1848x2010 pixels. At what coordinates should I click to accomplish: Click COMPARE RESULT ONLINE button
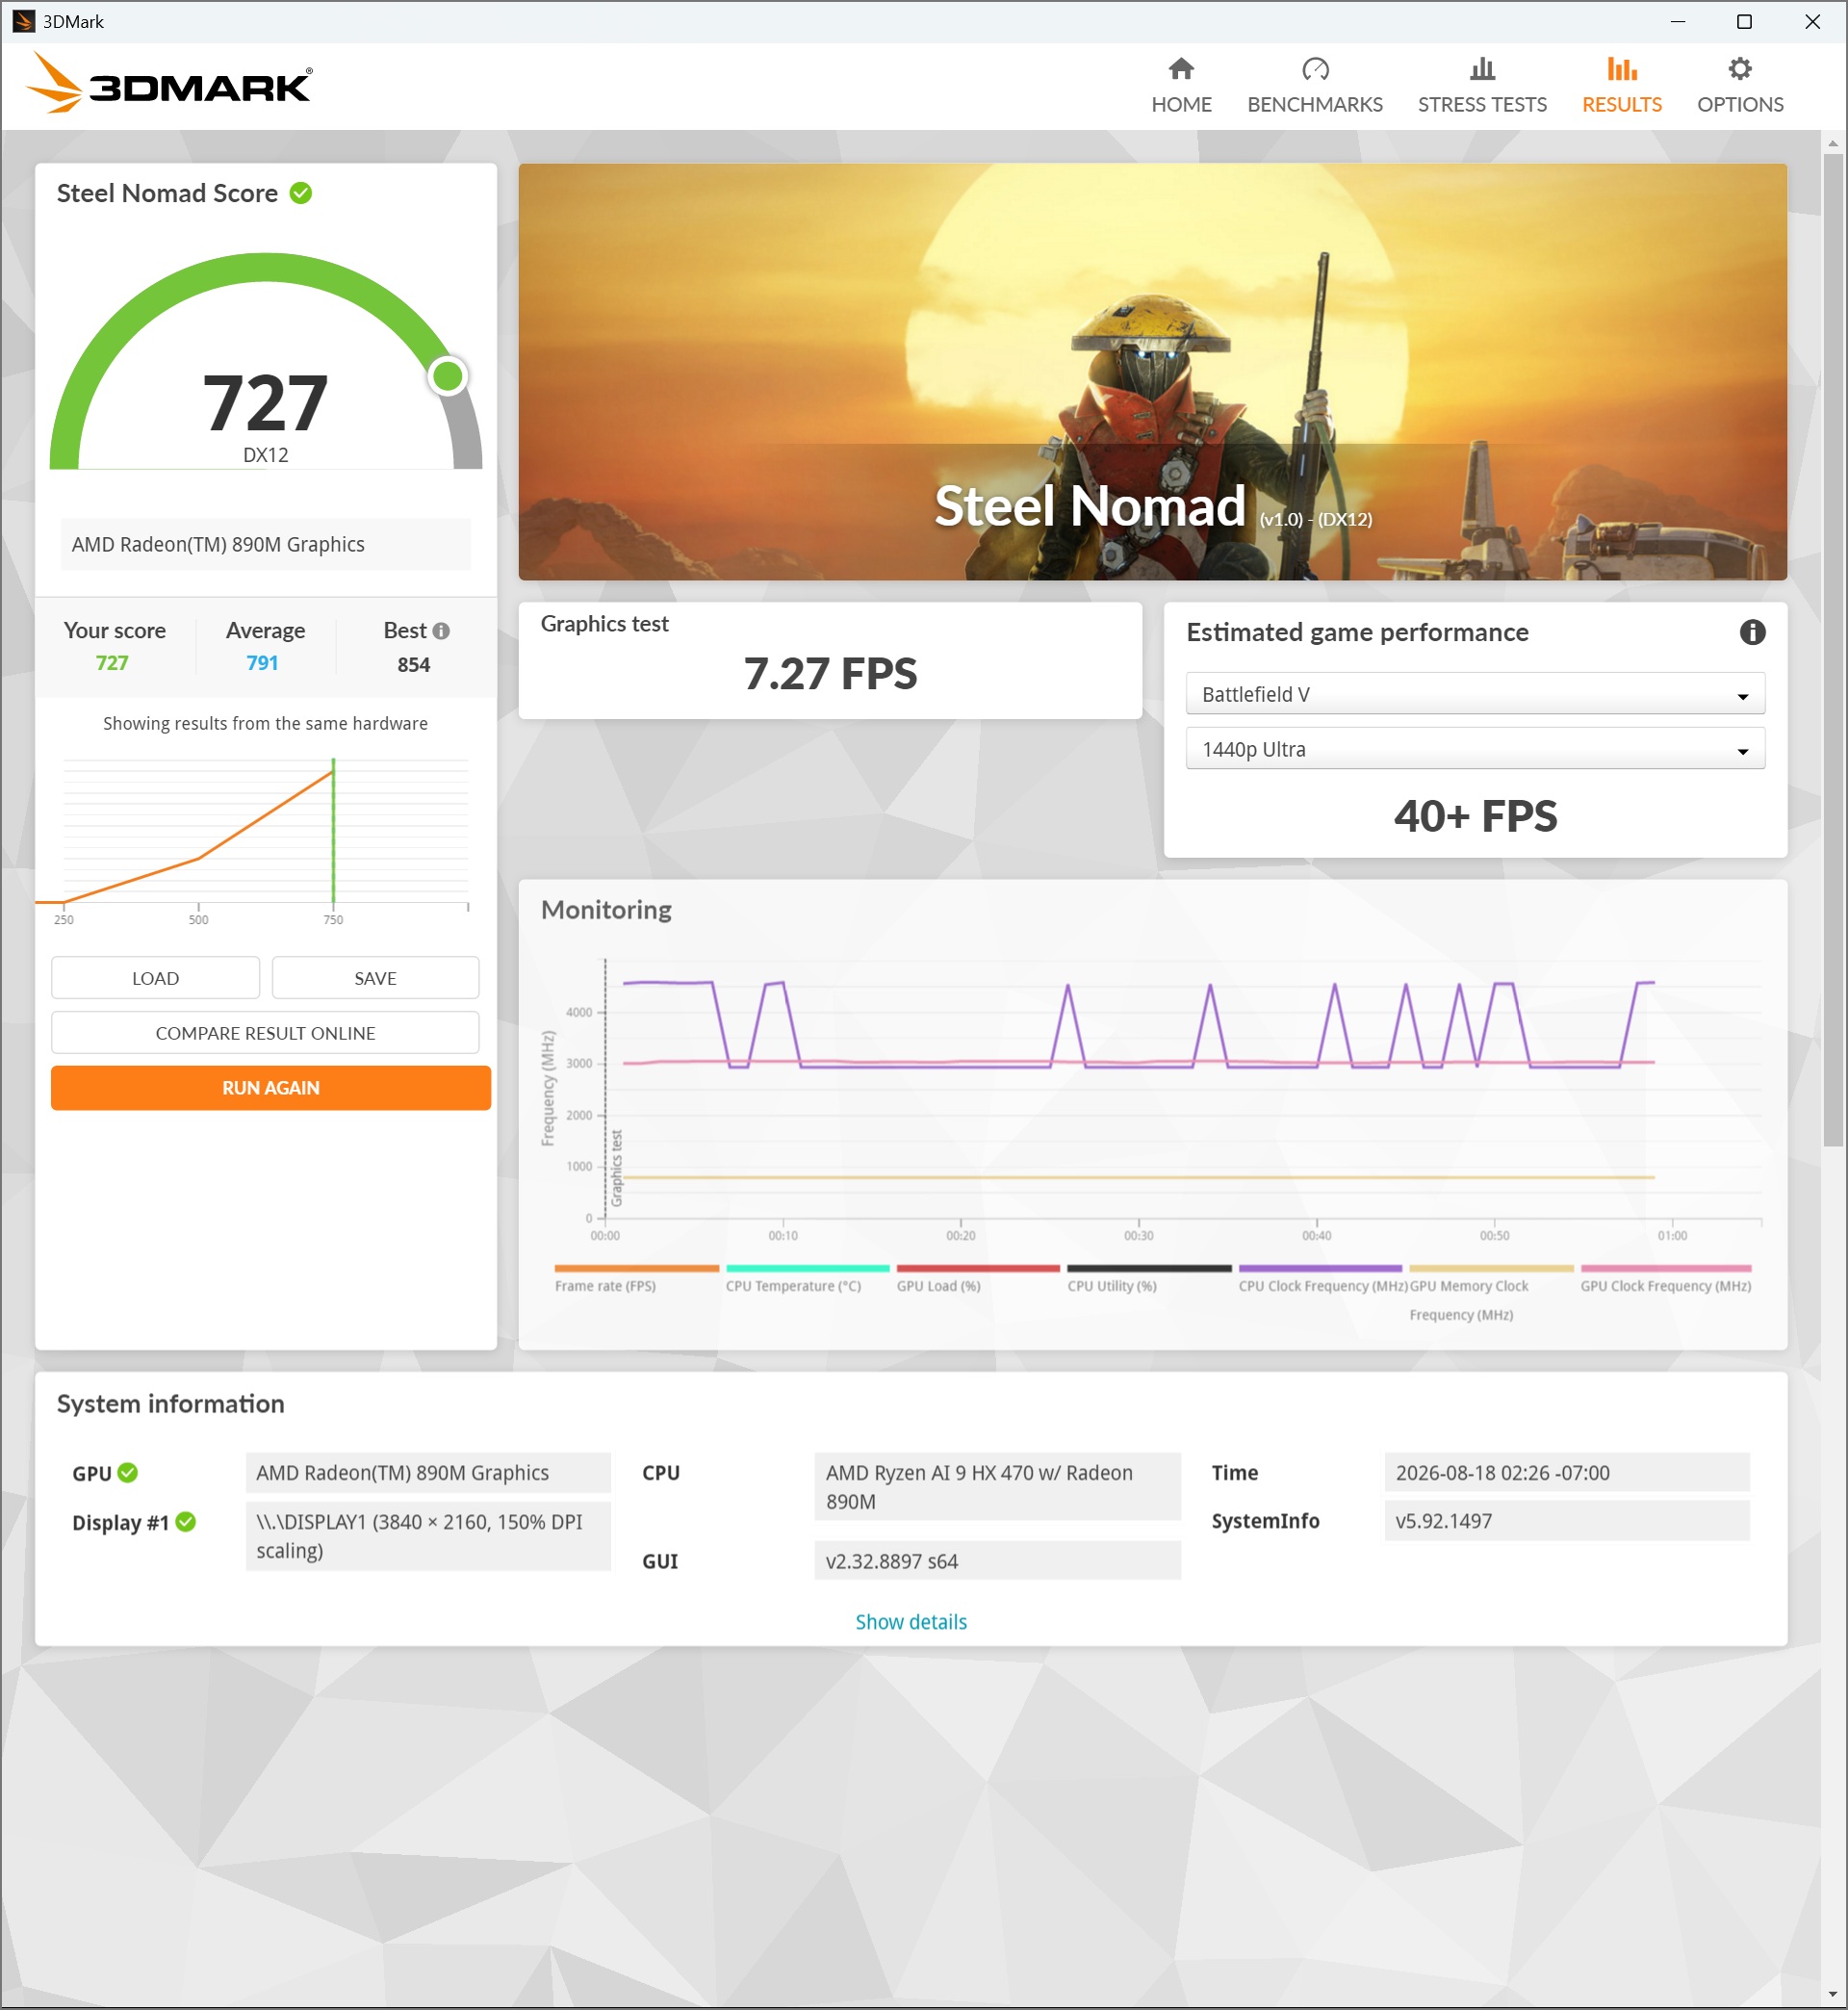(265, 1033)
